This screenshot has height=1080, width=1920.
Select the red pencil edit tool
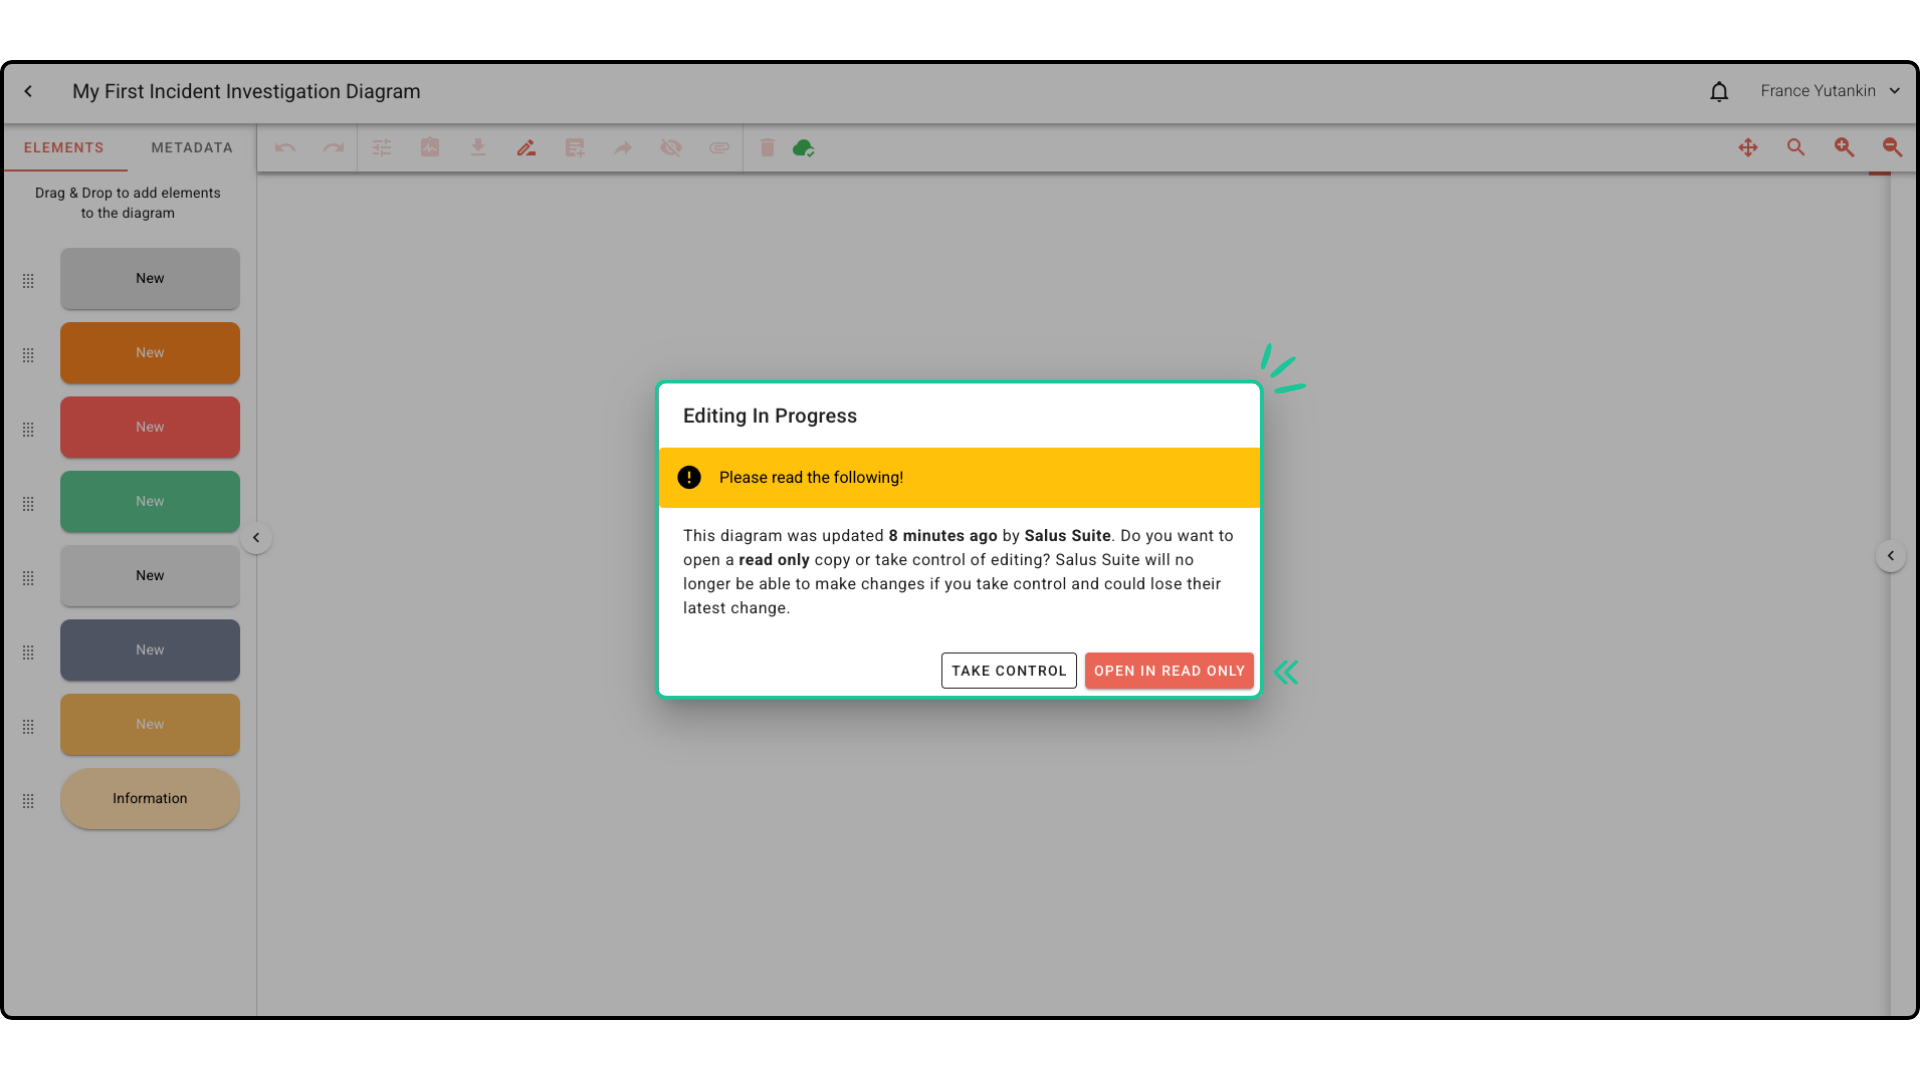[526, 148]
